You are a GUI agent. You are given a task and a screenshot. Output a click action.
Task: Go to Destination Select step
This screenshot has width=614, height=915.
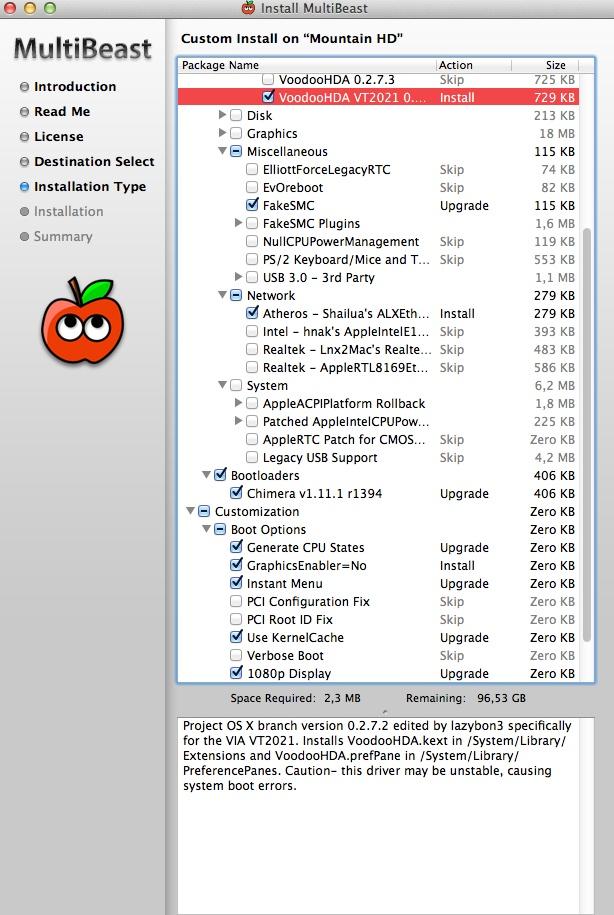[94, 162]
